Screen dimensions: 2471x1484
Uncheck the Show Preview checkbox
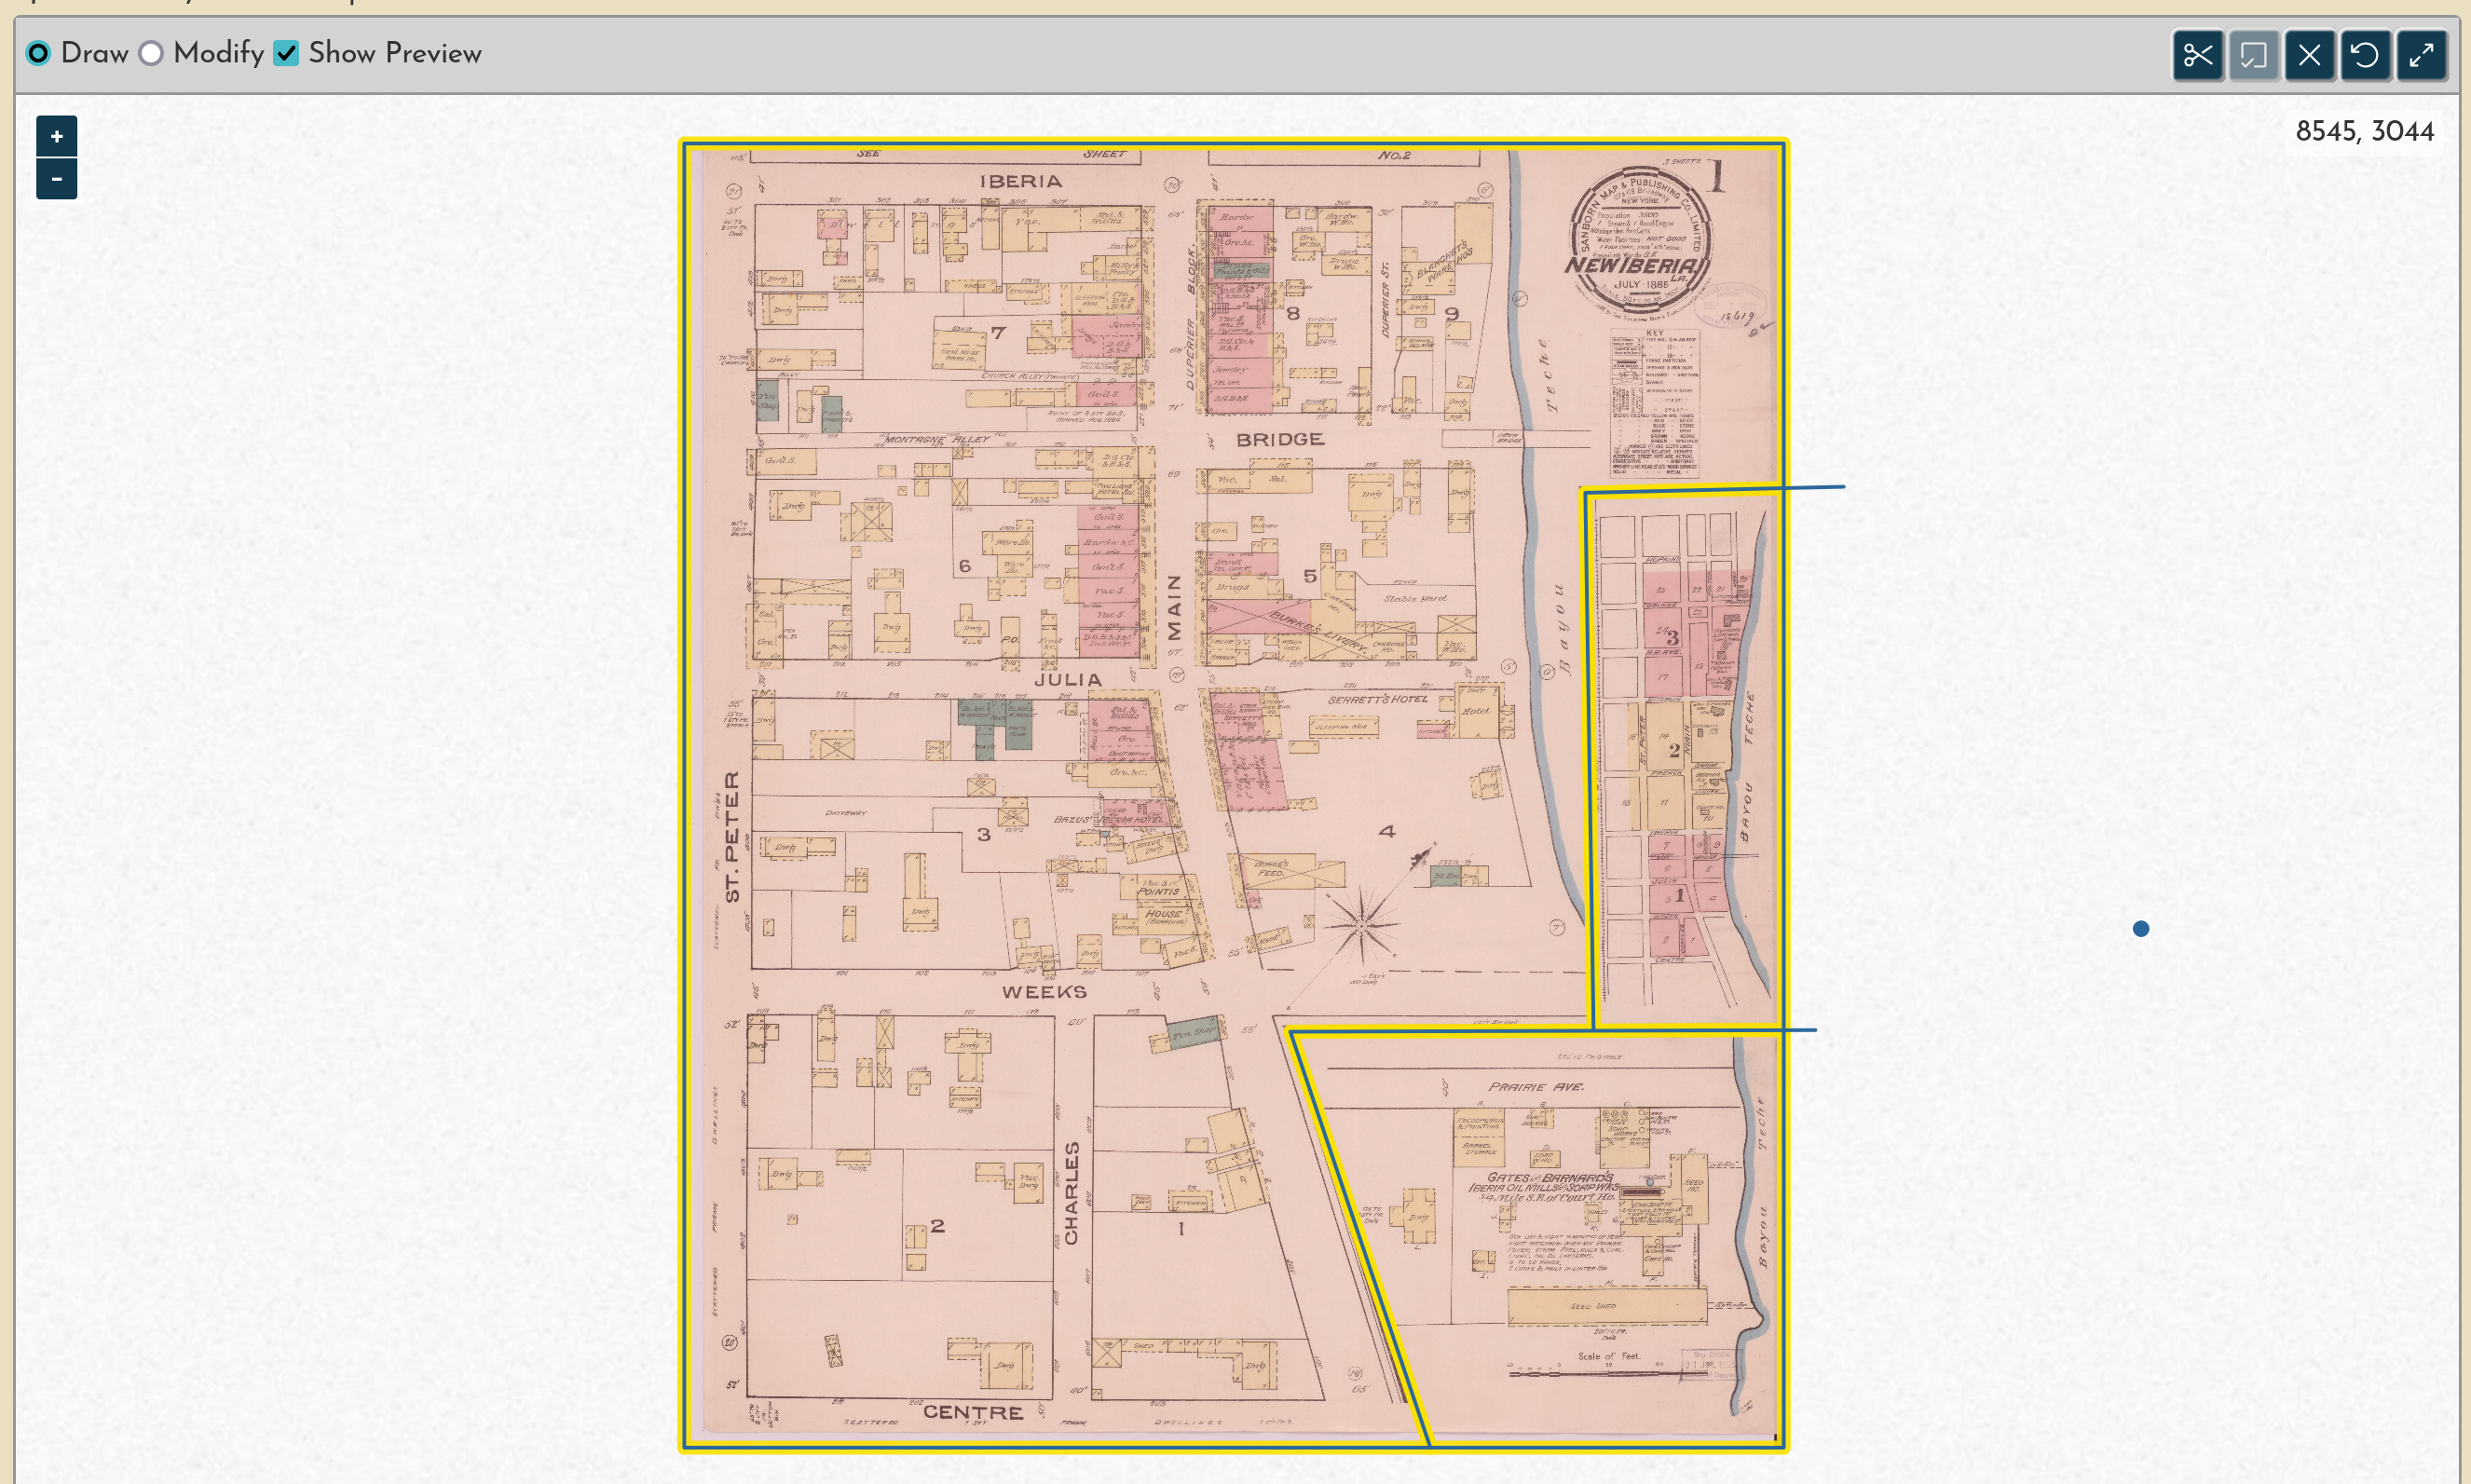287,53
